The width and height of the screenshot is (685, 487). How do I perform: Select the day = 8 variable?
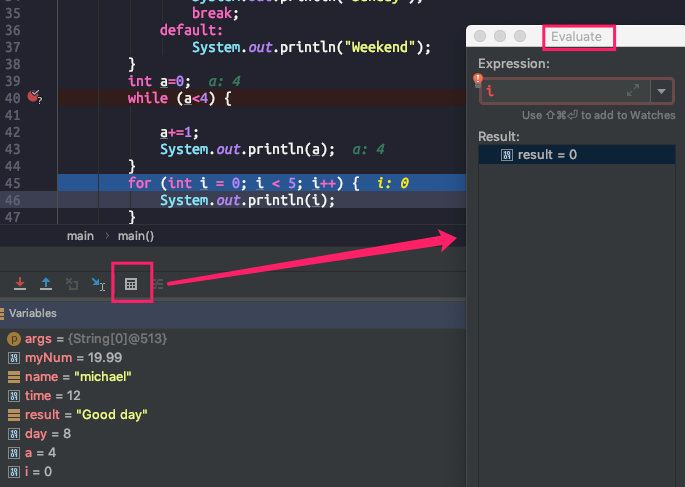click(x=48, y=434)
